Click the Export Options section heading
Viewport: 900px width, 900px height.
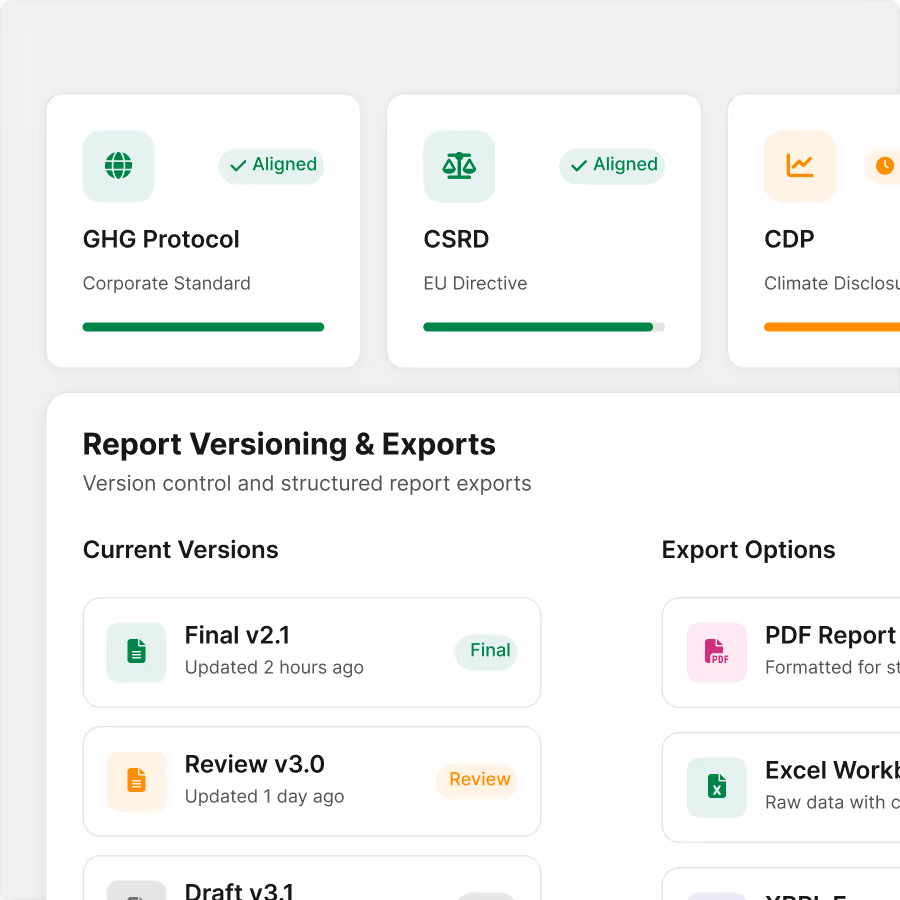(748, 550)
